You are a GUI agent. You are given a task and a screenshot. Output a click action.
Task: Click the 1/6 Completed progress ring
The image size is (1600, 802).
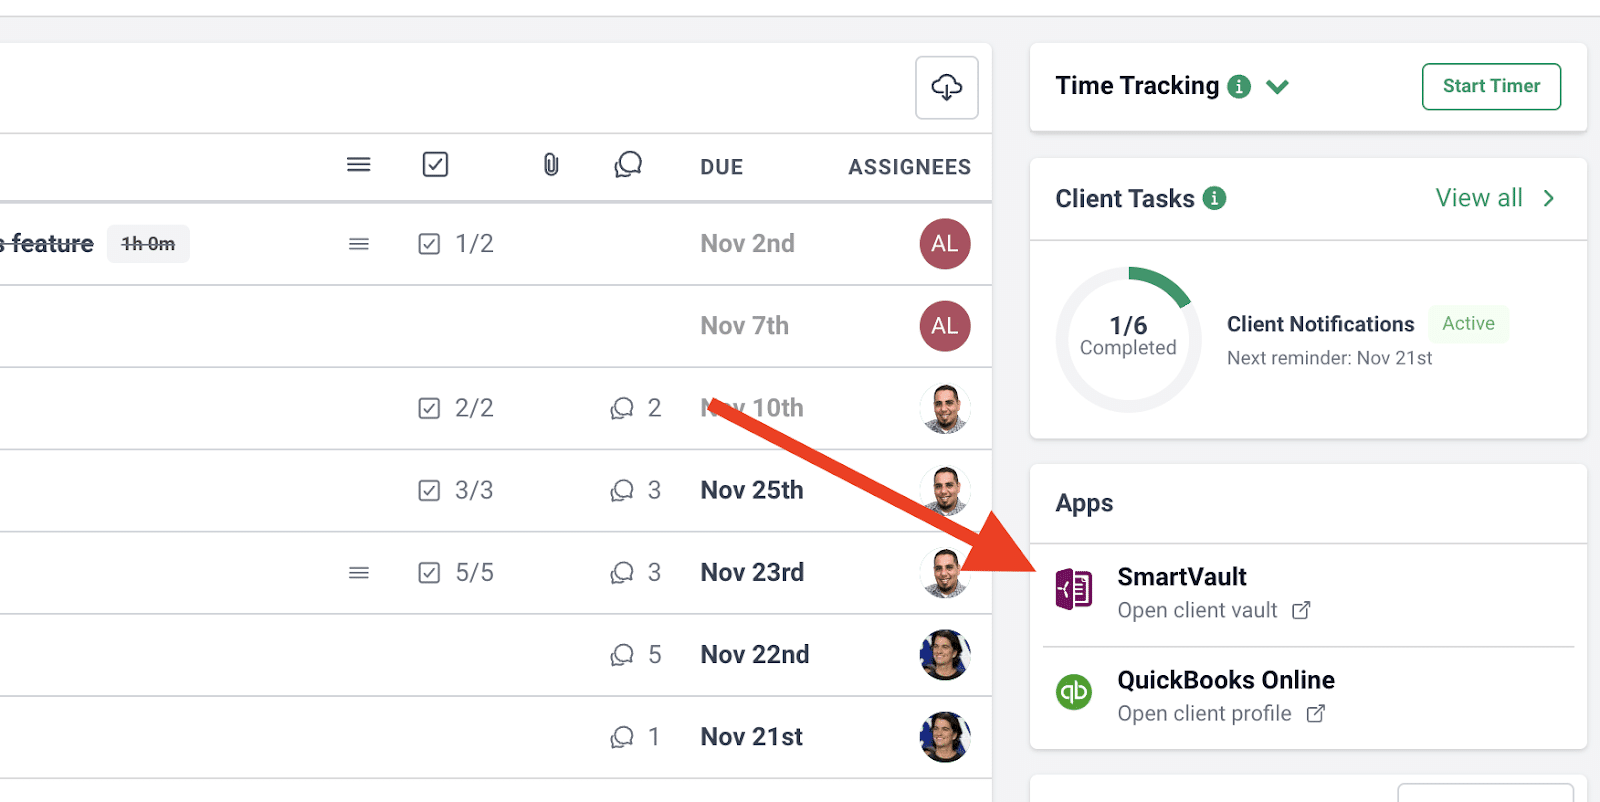[x=1128, y=338]
